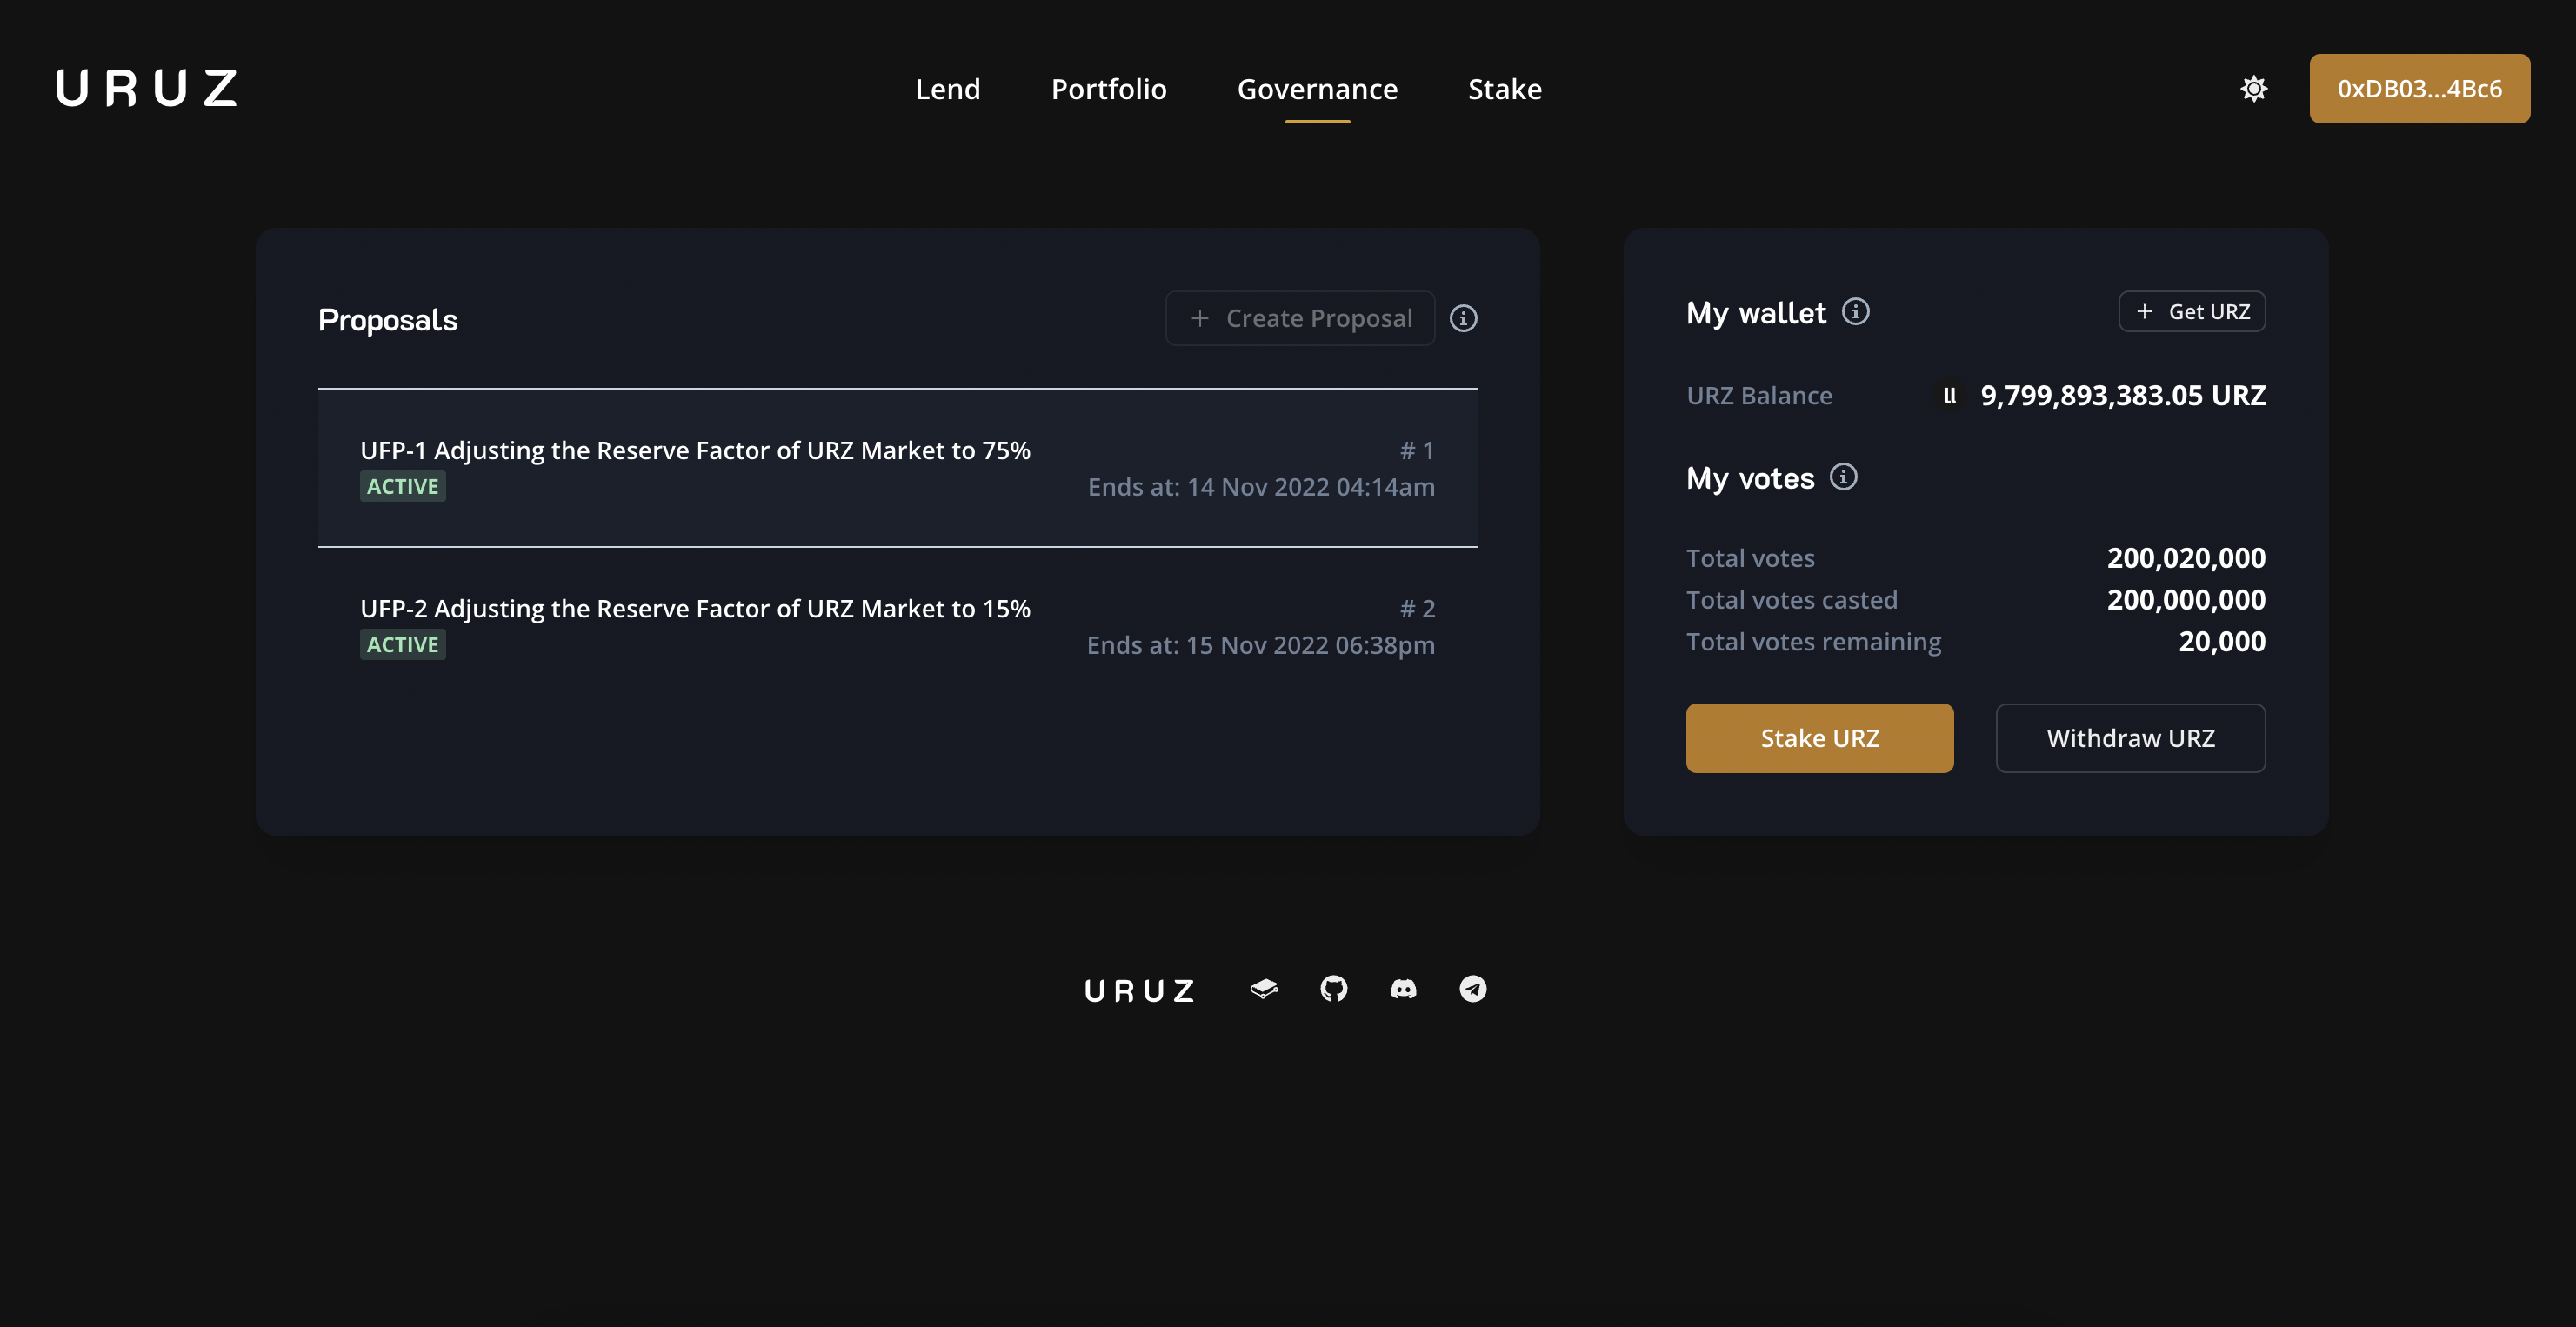Select the Governance tab

tap(1317, 89)
